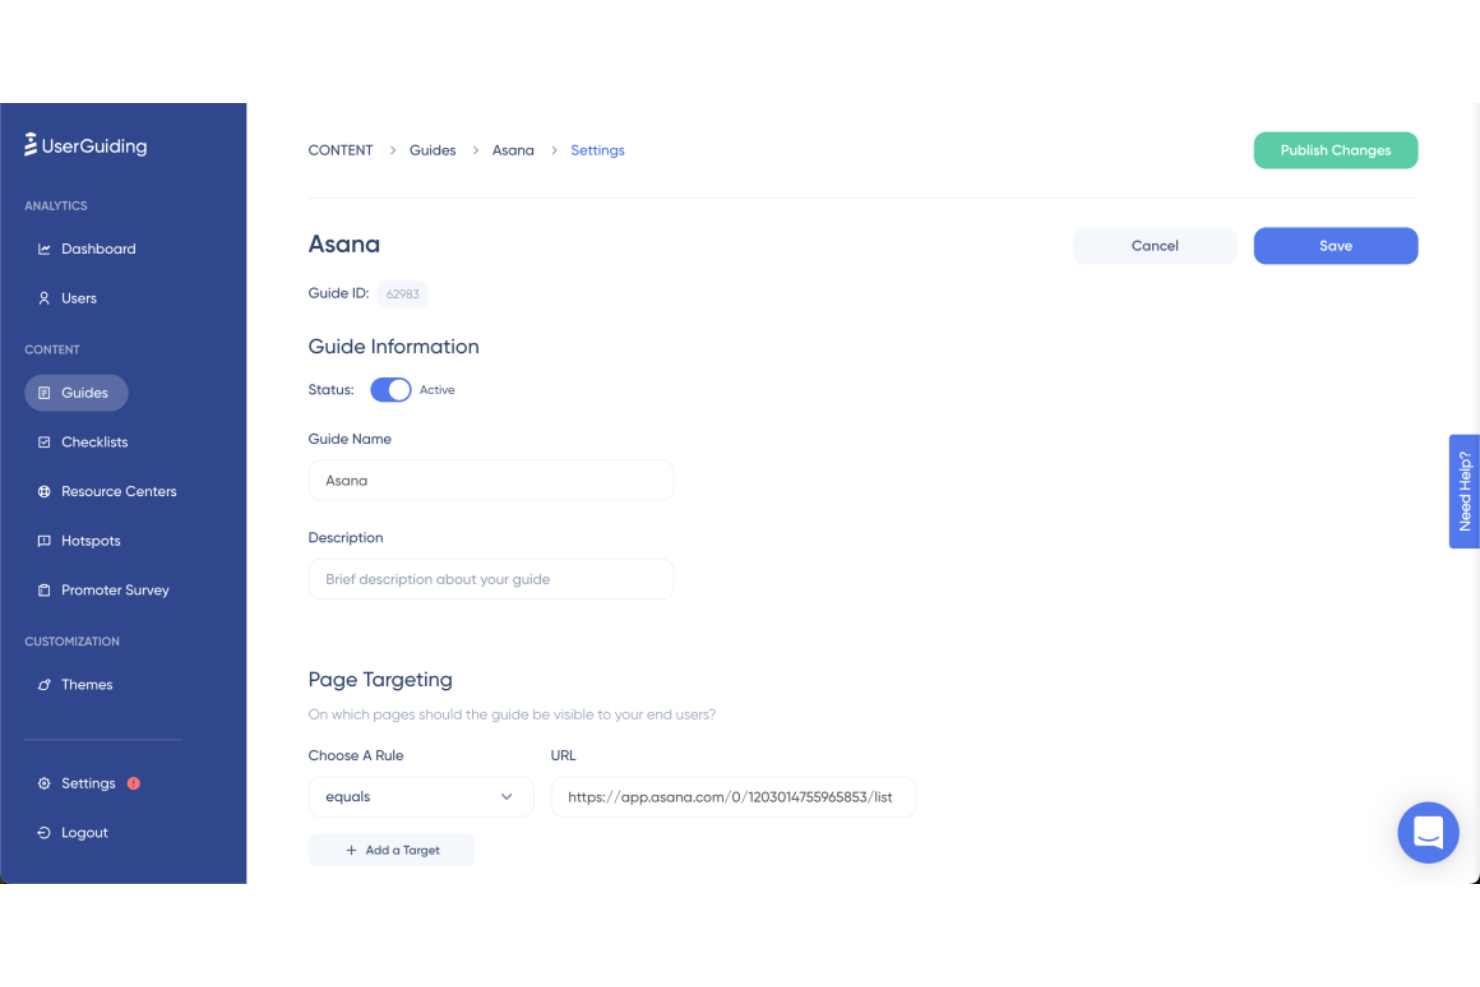Click the Guide ID value 62983

(403, 294)
